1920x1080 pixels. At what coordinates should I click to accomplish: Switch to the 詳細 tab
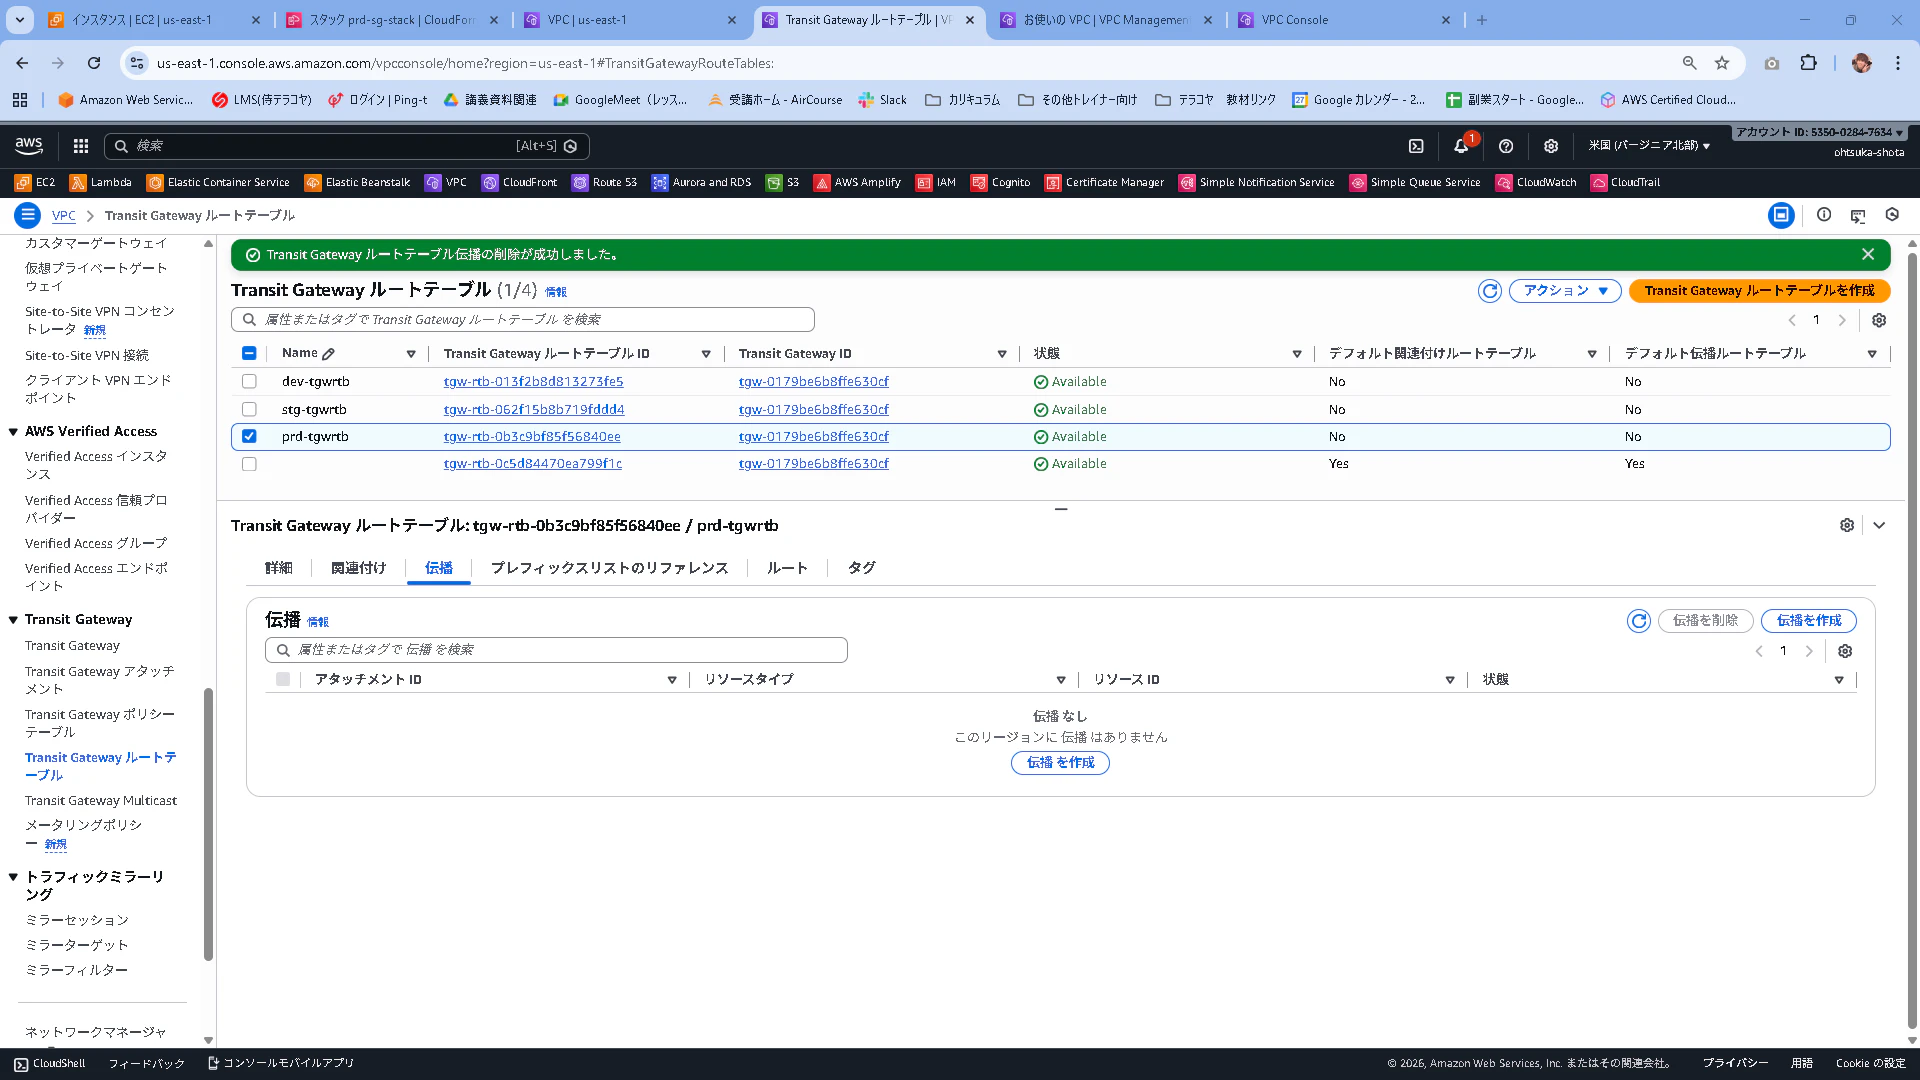click(279, 568)
